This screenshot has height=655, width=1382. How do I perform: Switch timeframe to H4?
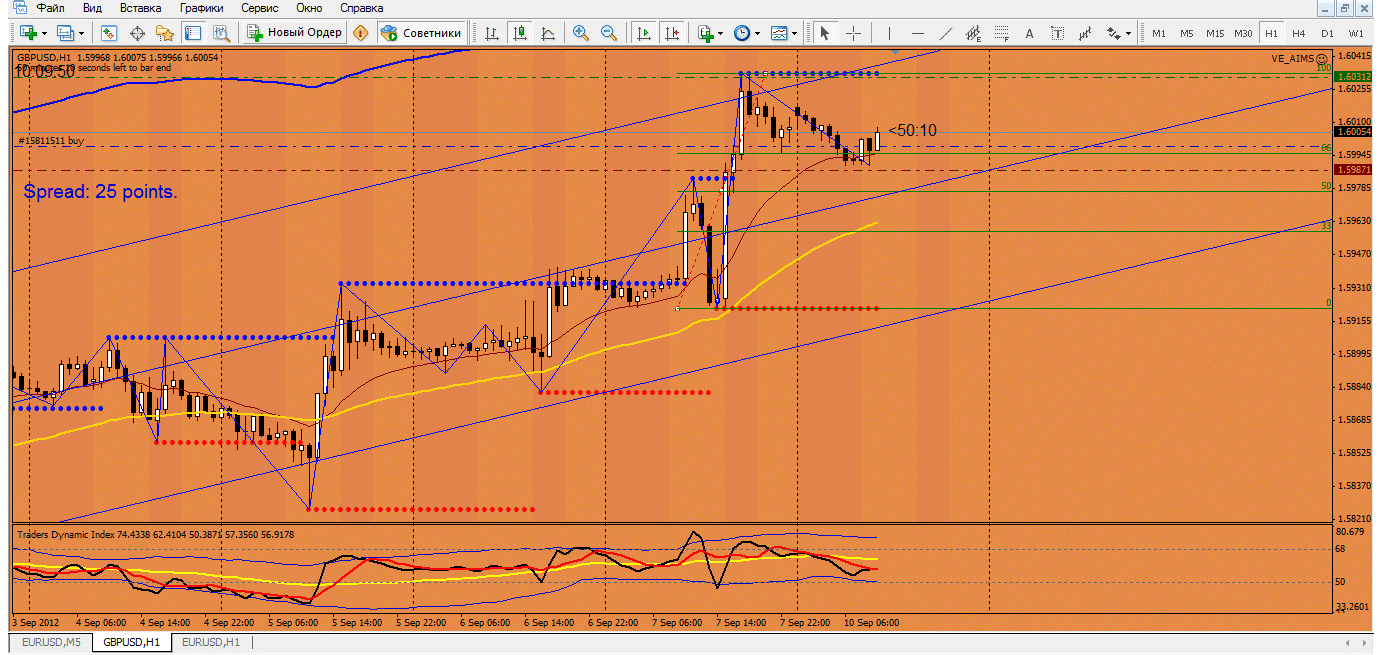1299,33
